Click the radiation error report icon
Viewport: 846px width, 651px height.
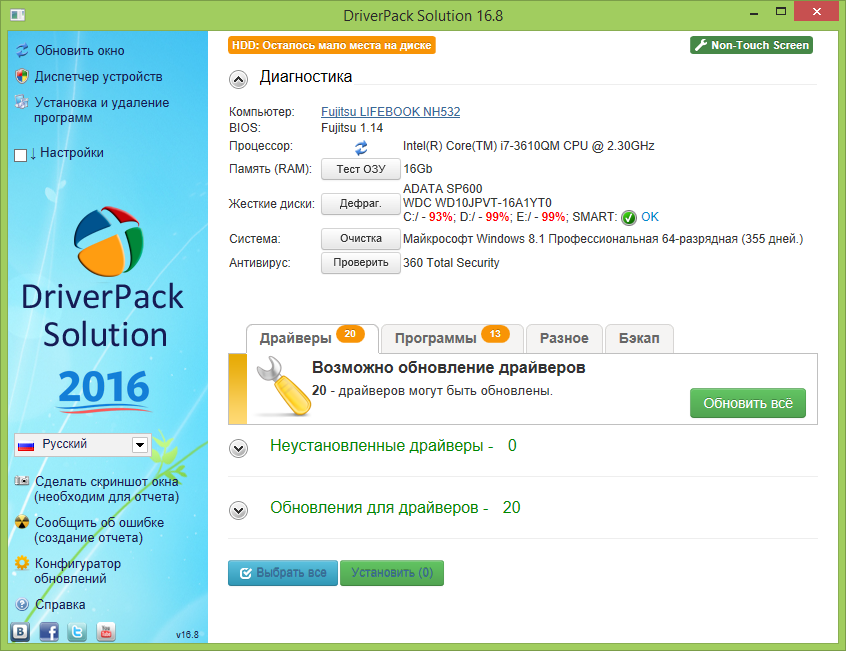[22, 522]
